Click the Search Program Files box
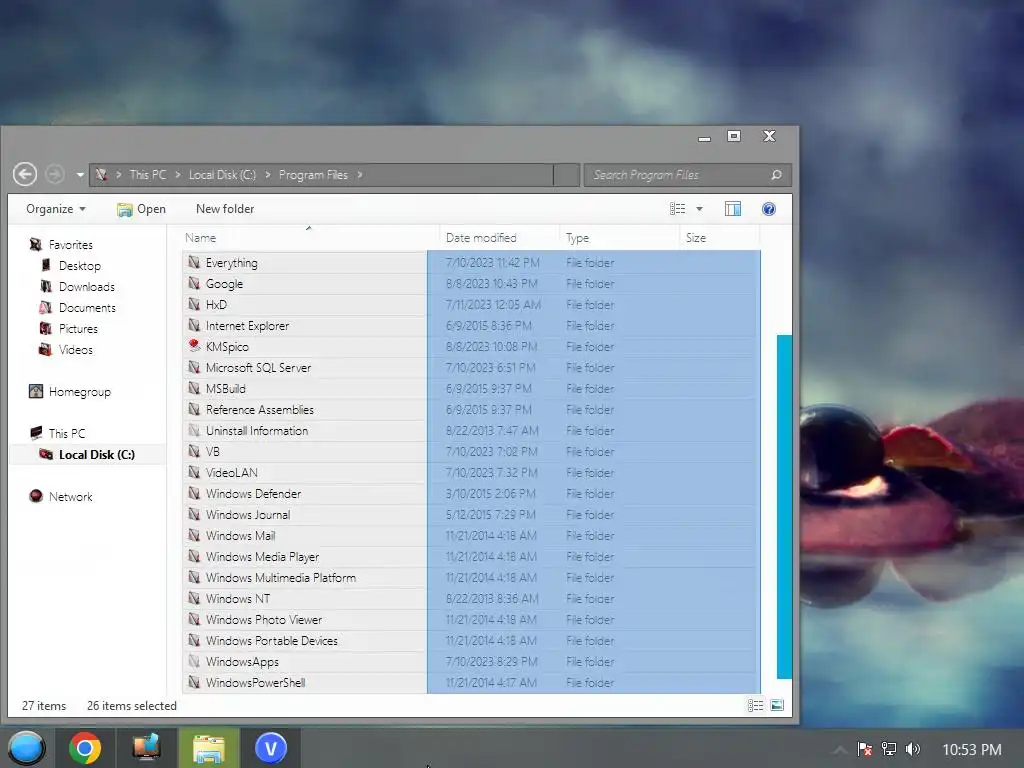 (687, 174)
